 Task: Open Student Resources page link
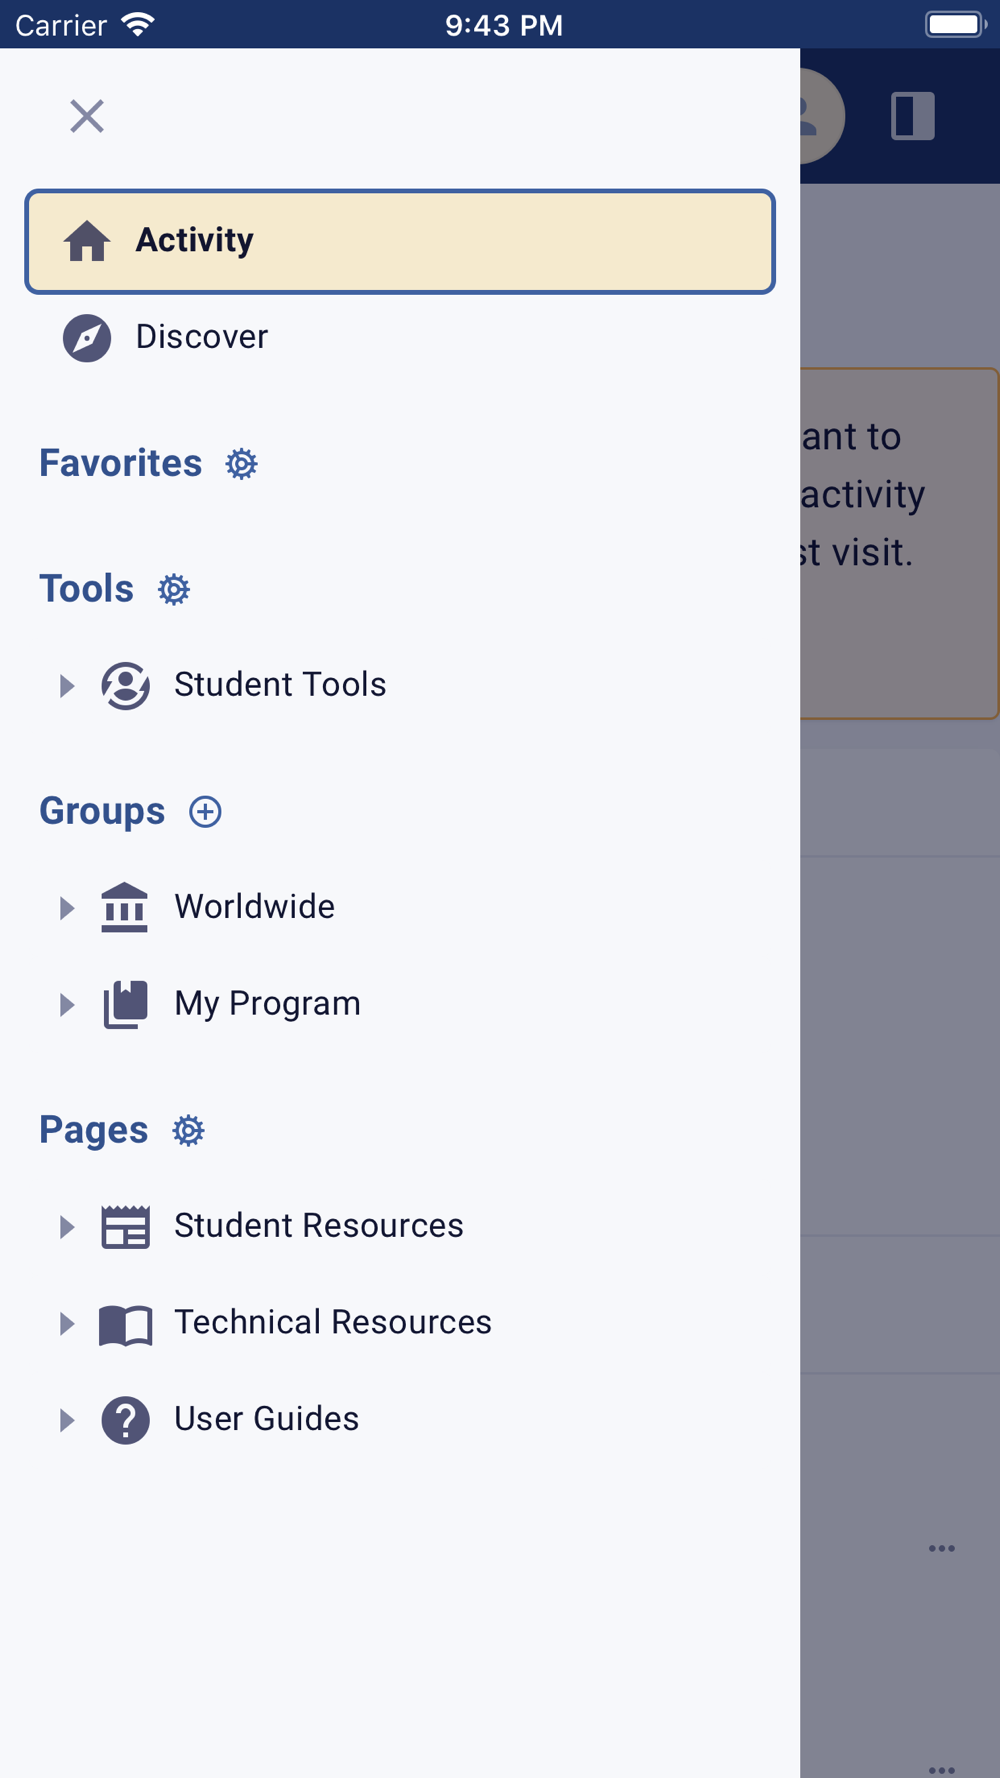[319, 1226]
